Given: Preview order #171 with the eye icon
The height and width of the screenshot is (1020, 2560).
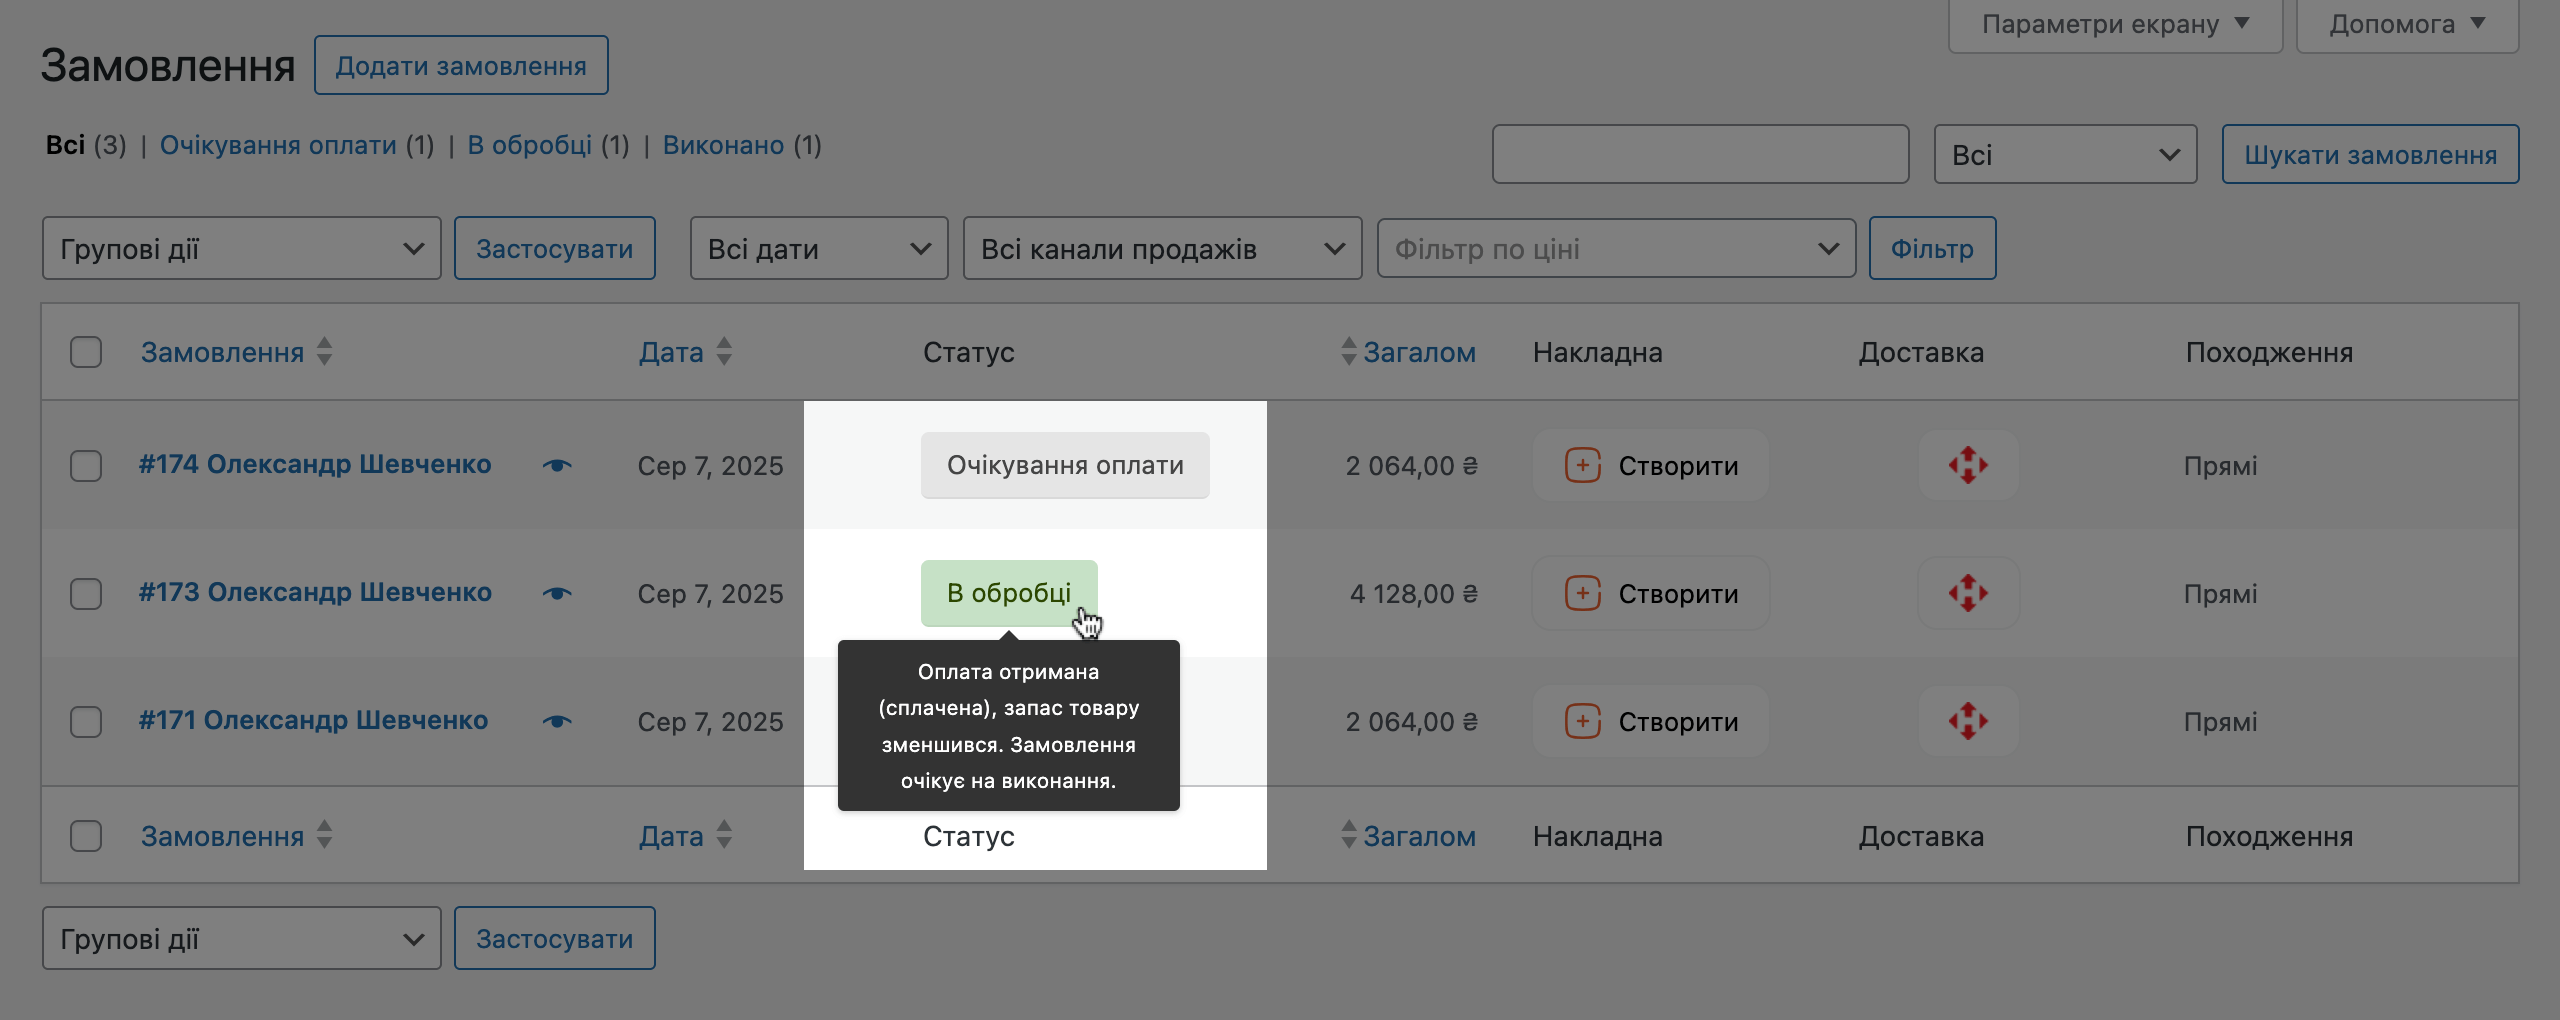Looking at the screenshot, I should pyautogui.click(x=557, y=721).
